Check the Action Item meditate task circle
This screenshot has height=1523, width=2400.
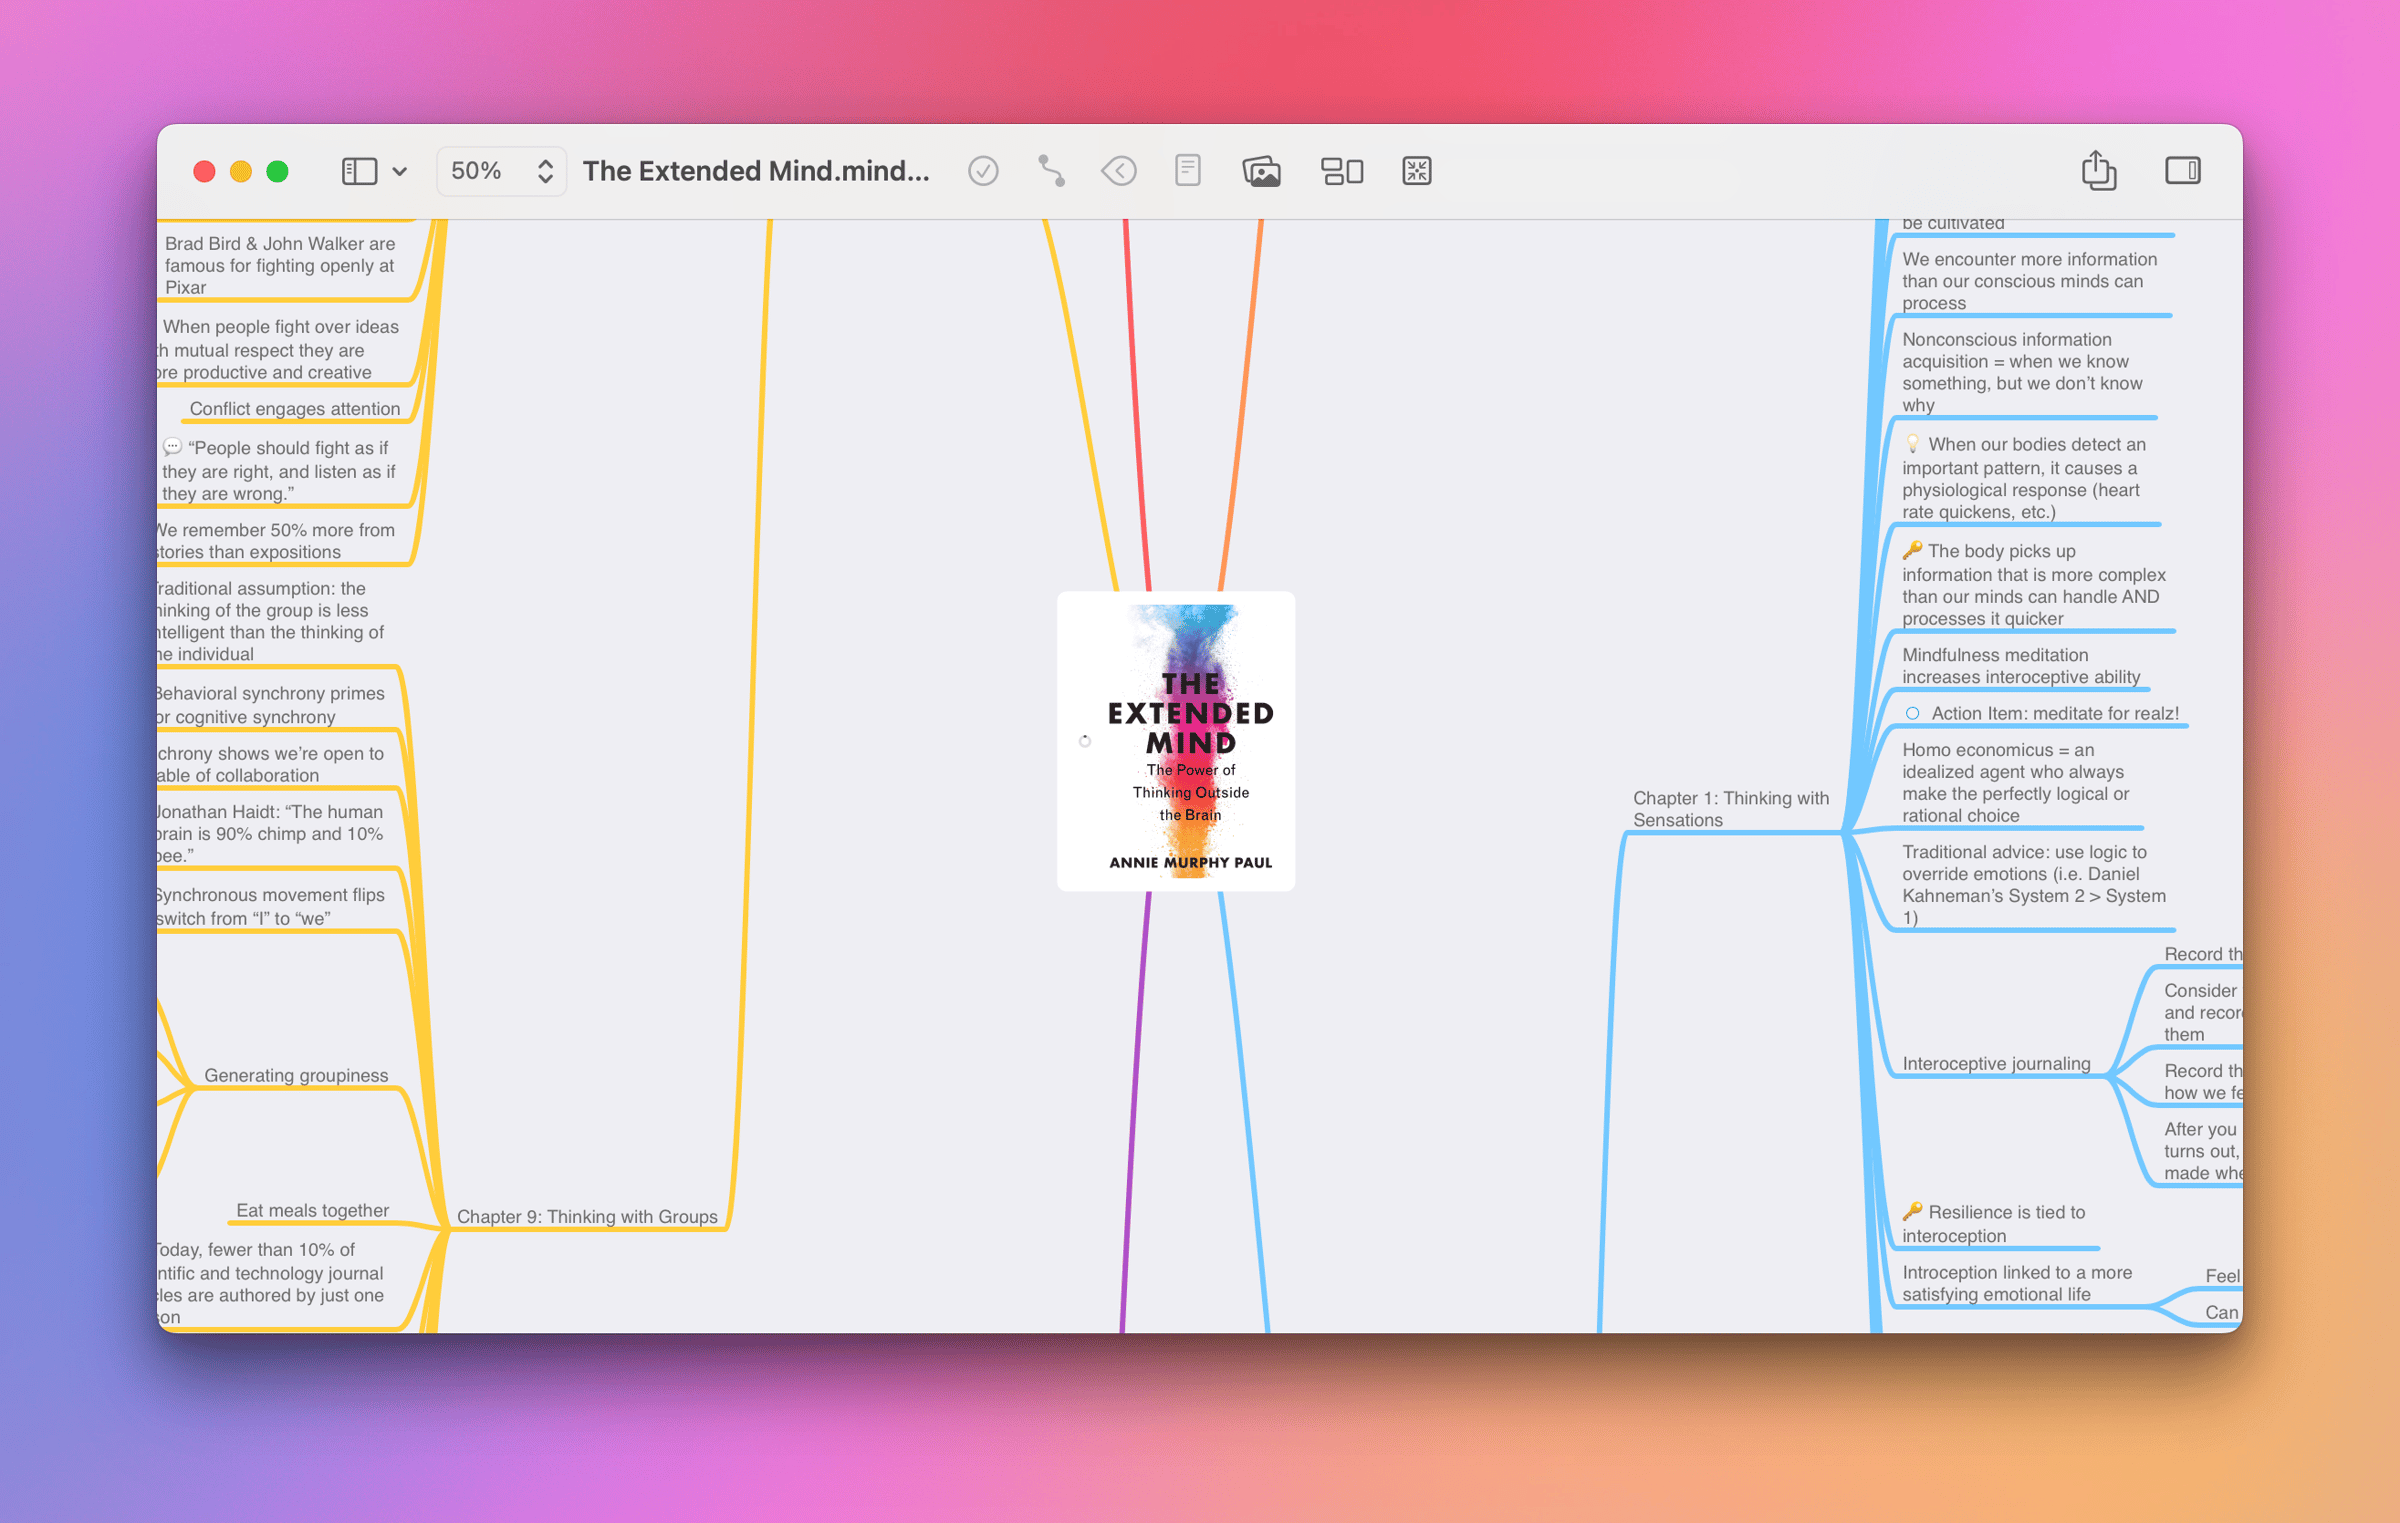[1912, 713]
